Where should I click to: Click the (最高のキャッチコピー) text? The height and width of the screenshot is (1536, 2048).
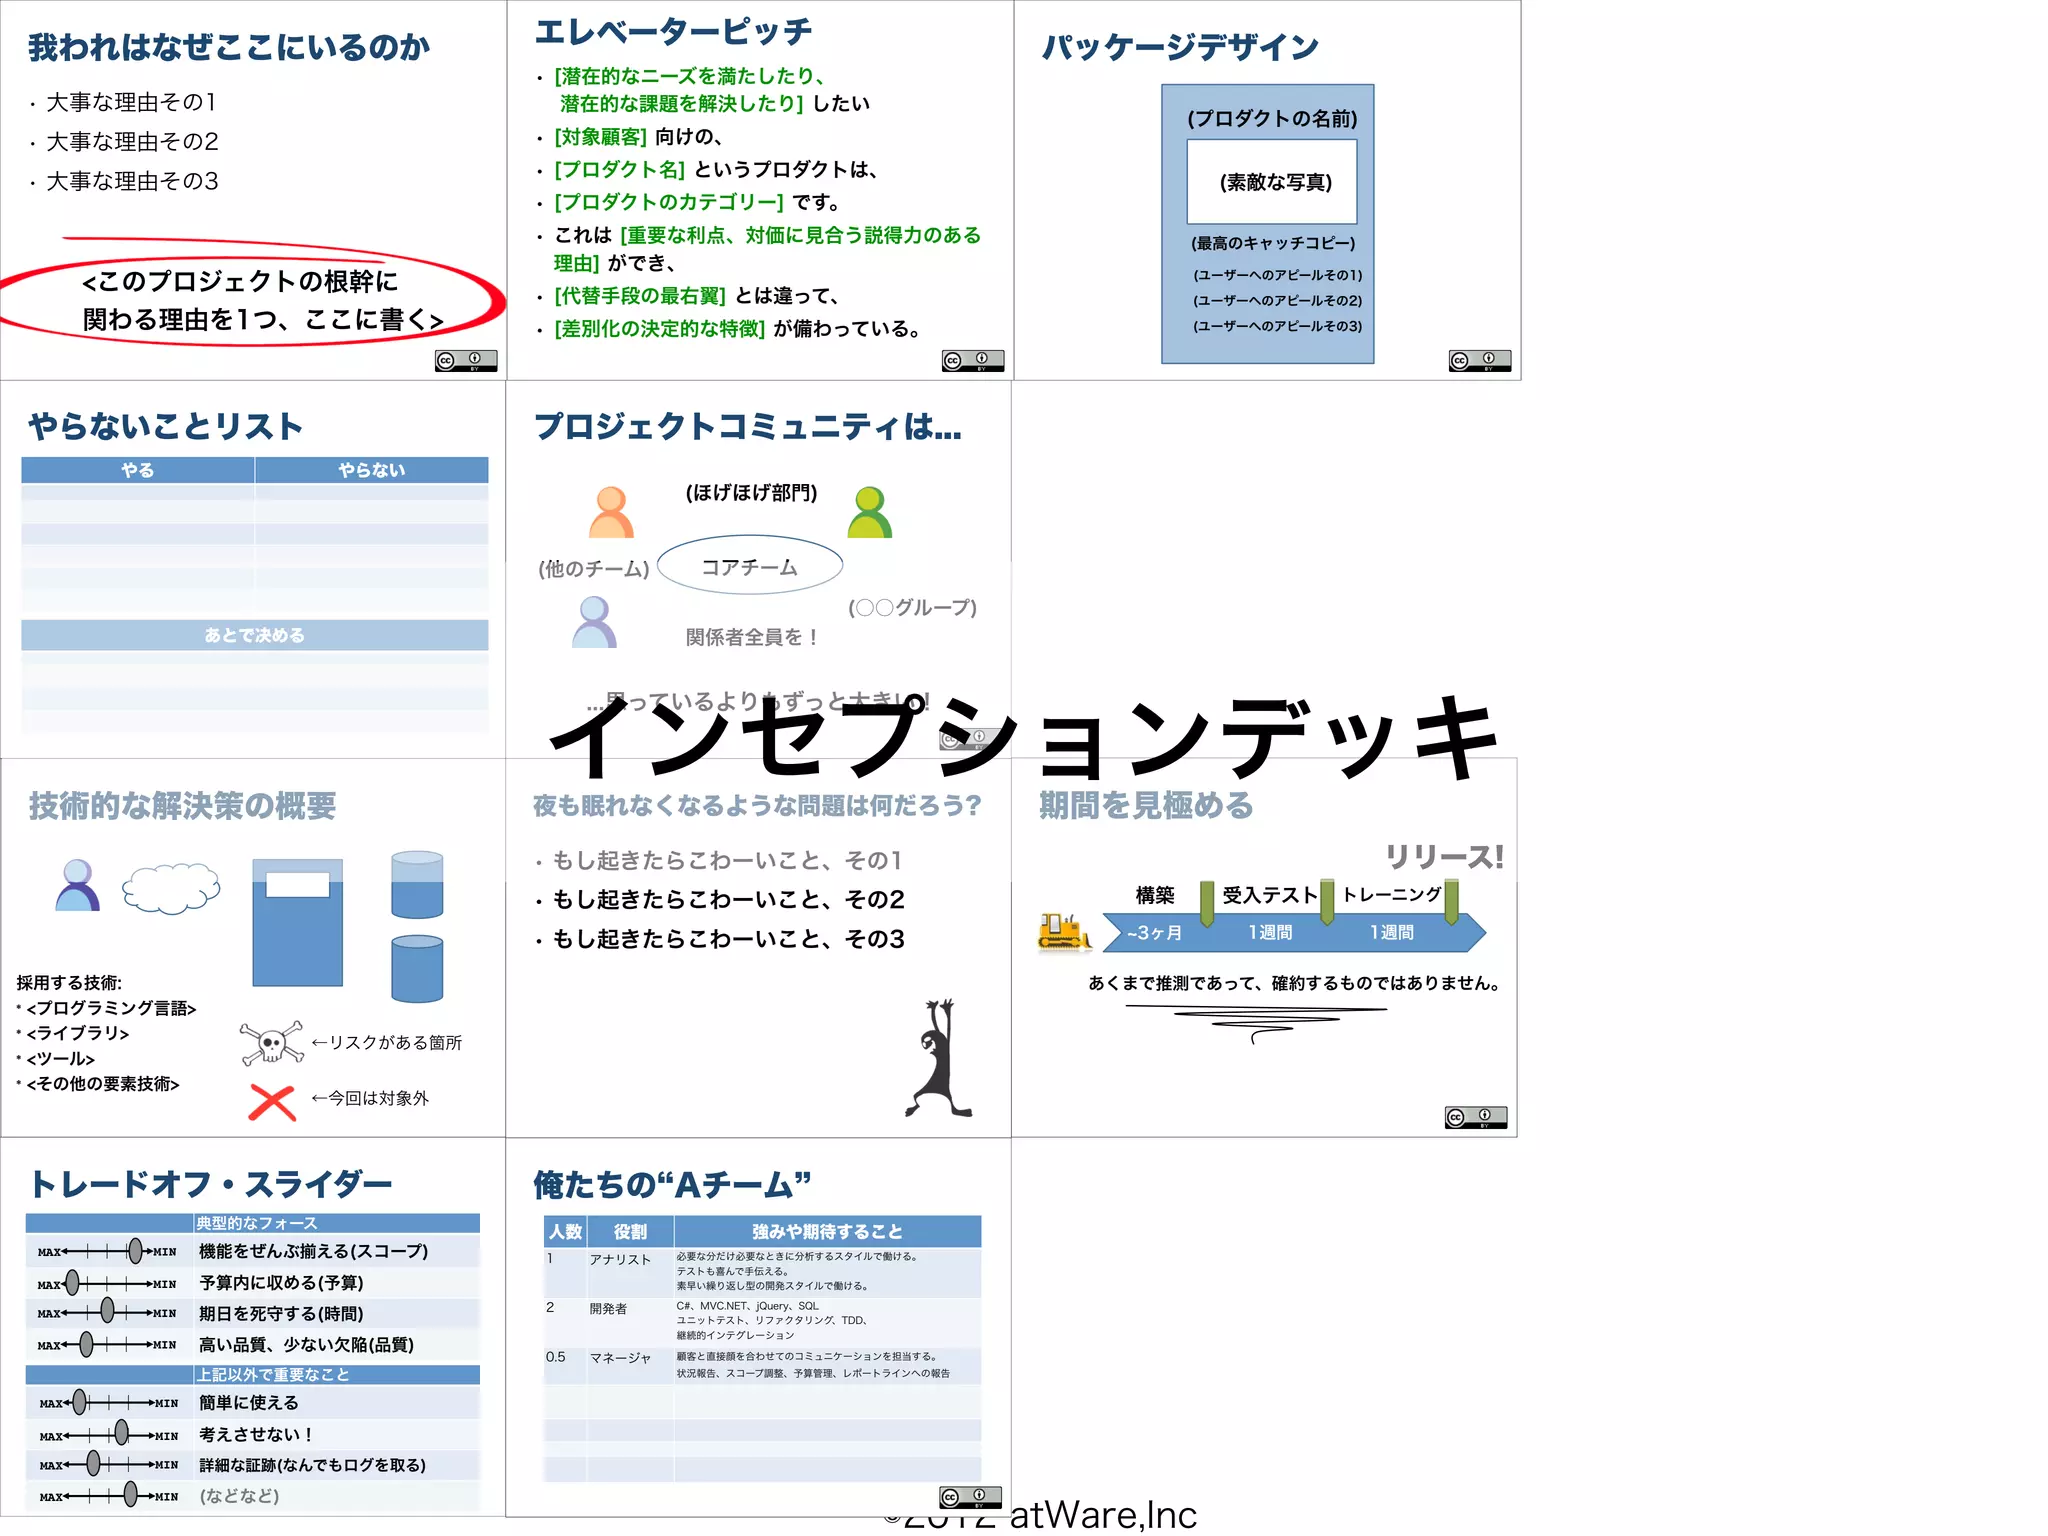(1273, 243)
